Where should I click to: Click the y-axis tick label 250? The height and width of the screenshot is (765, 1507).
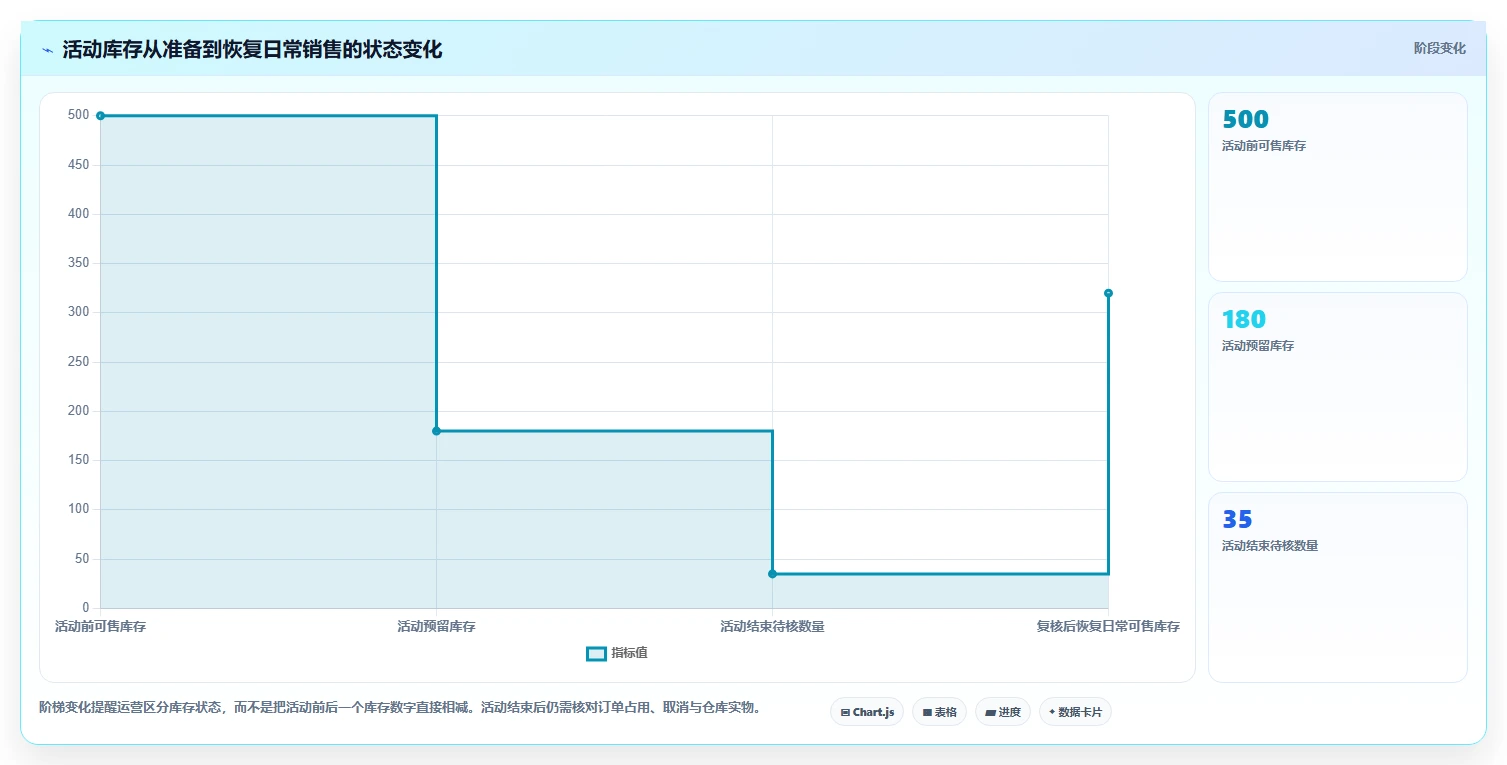coord(79,362)
